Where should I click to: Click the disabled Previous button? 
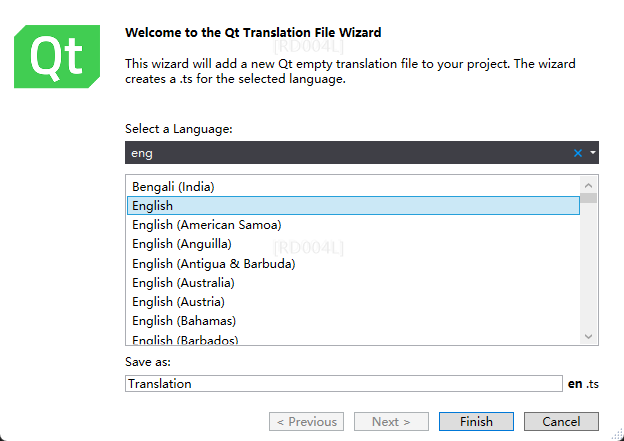306,422
